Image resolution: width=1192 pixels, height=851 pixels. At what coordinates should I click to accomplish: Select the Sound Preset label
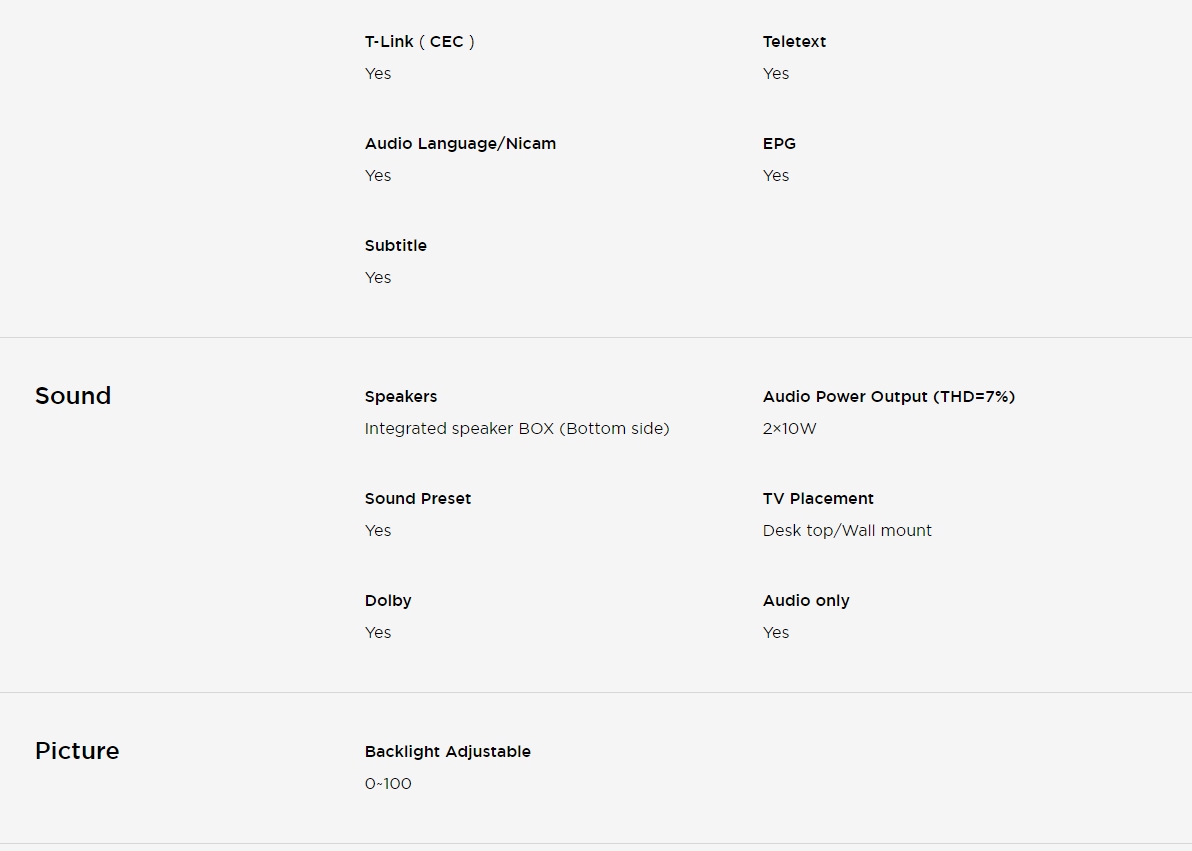point(417,499)
